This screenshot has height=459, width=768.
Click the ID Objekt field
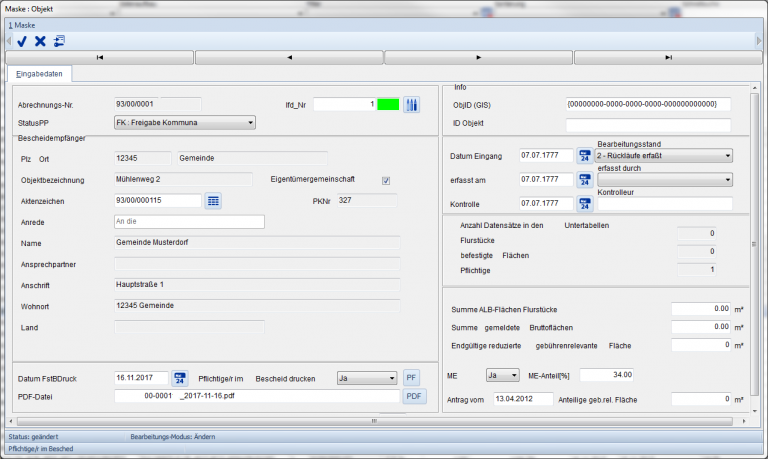pos(648,125)
